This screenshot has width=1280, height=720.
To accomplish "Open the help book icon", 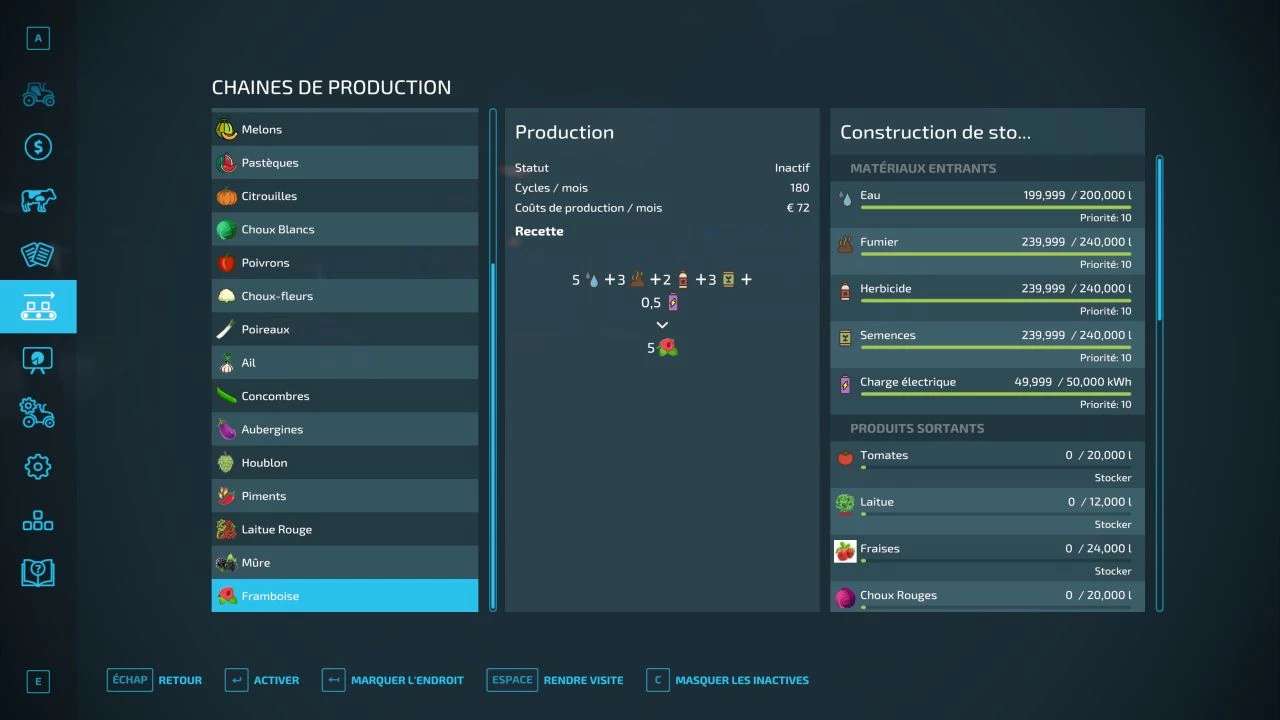I will [x=38, y=573].
